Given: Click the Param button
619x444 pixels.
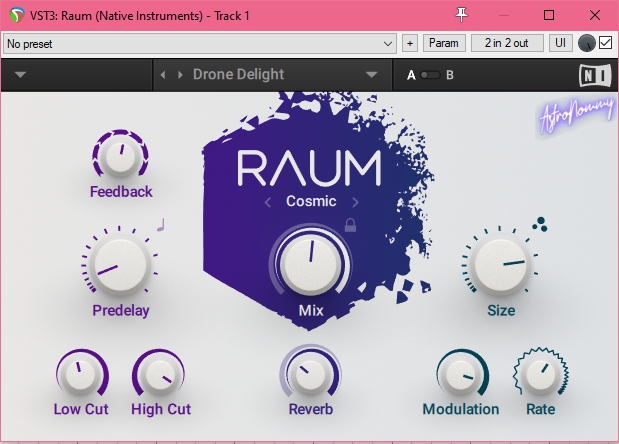Looking at the screenshot, I should (x=444, y=43).
